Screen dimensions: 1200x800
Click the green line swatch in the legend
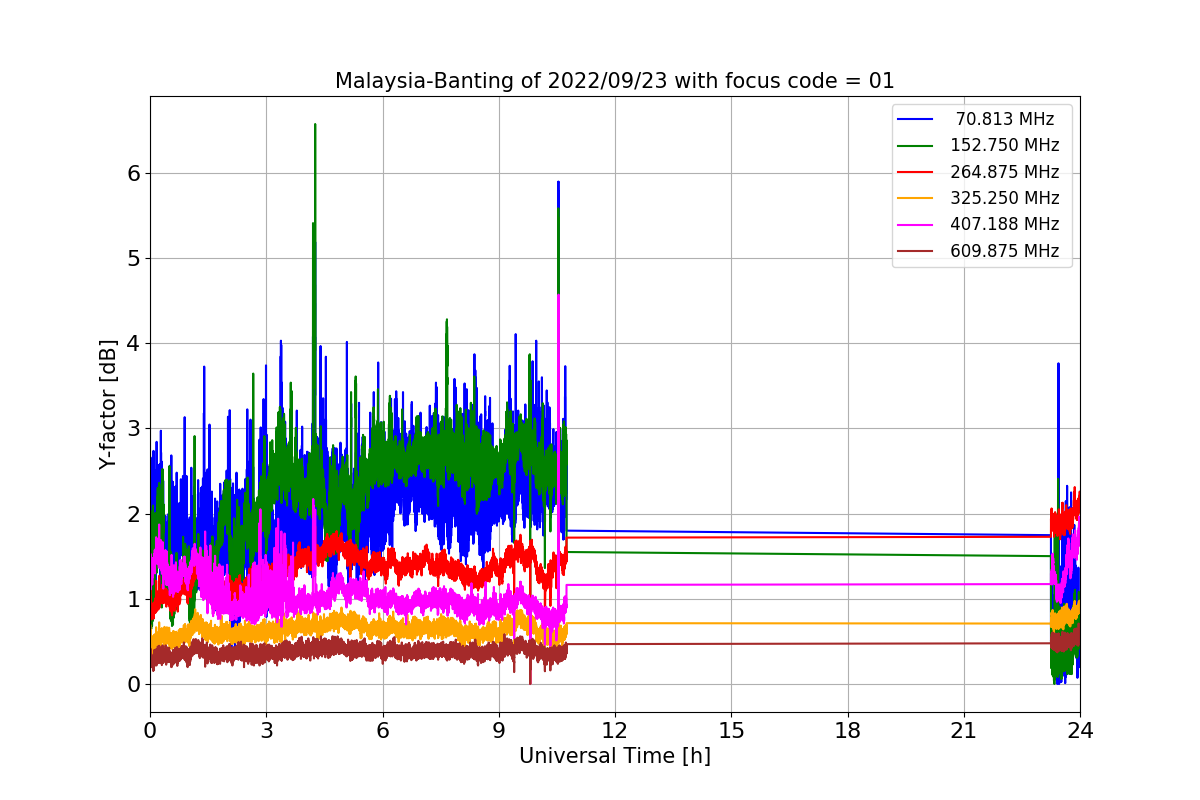[915, 146]
